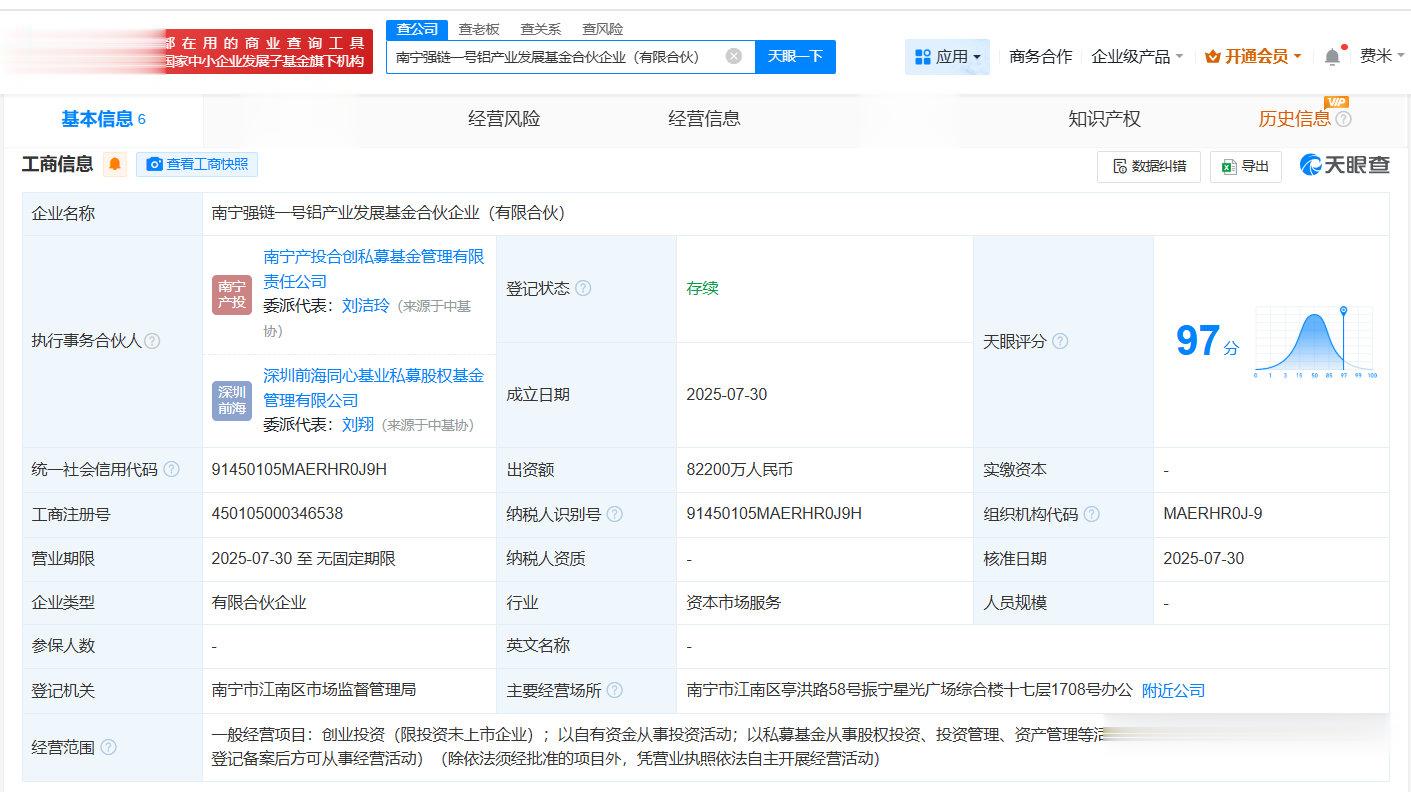Expand 企业级产品 menu
Screen dimensions: 1411x792
[x=1137, y=57]
